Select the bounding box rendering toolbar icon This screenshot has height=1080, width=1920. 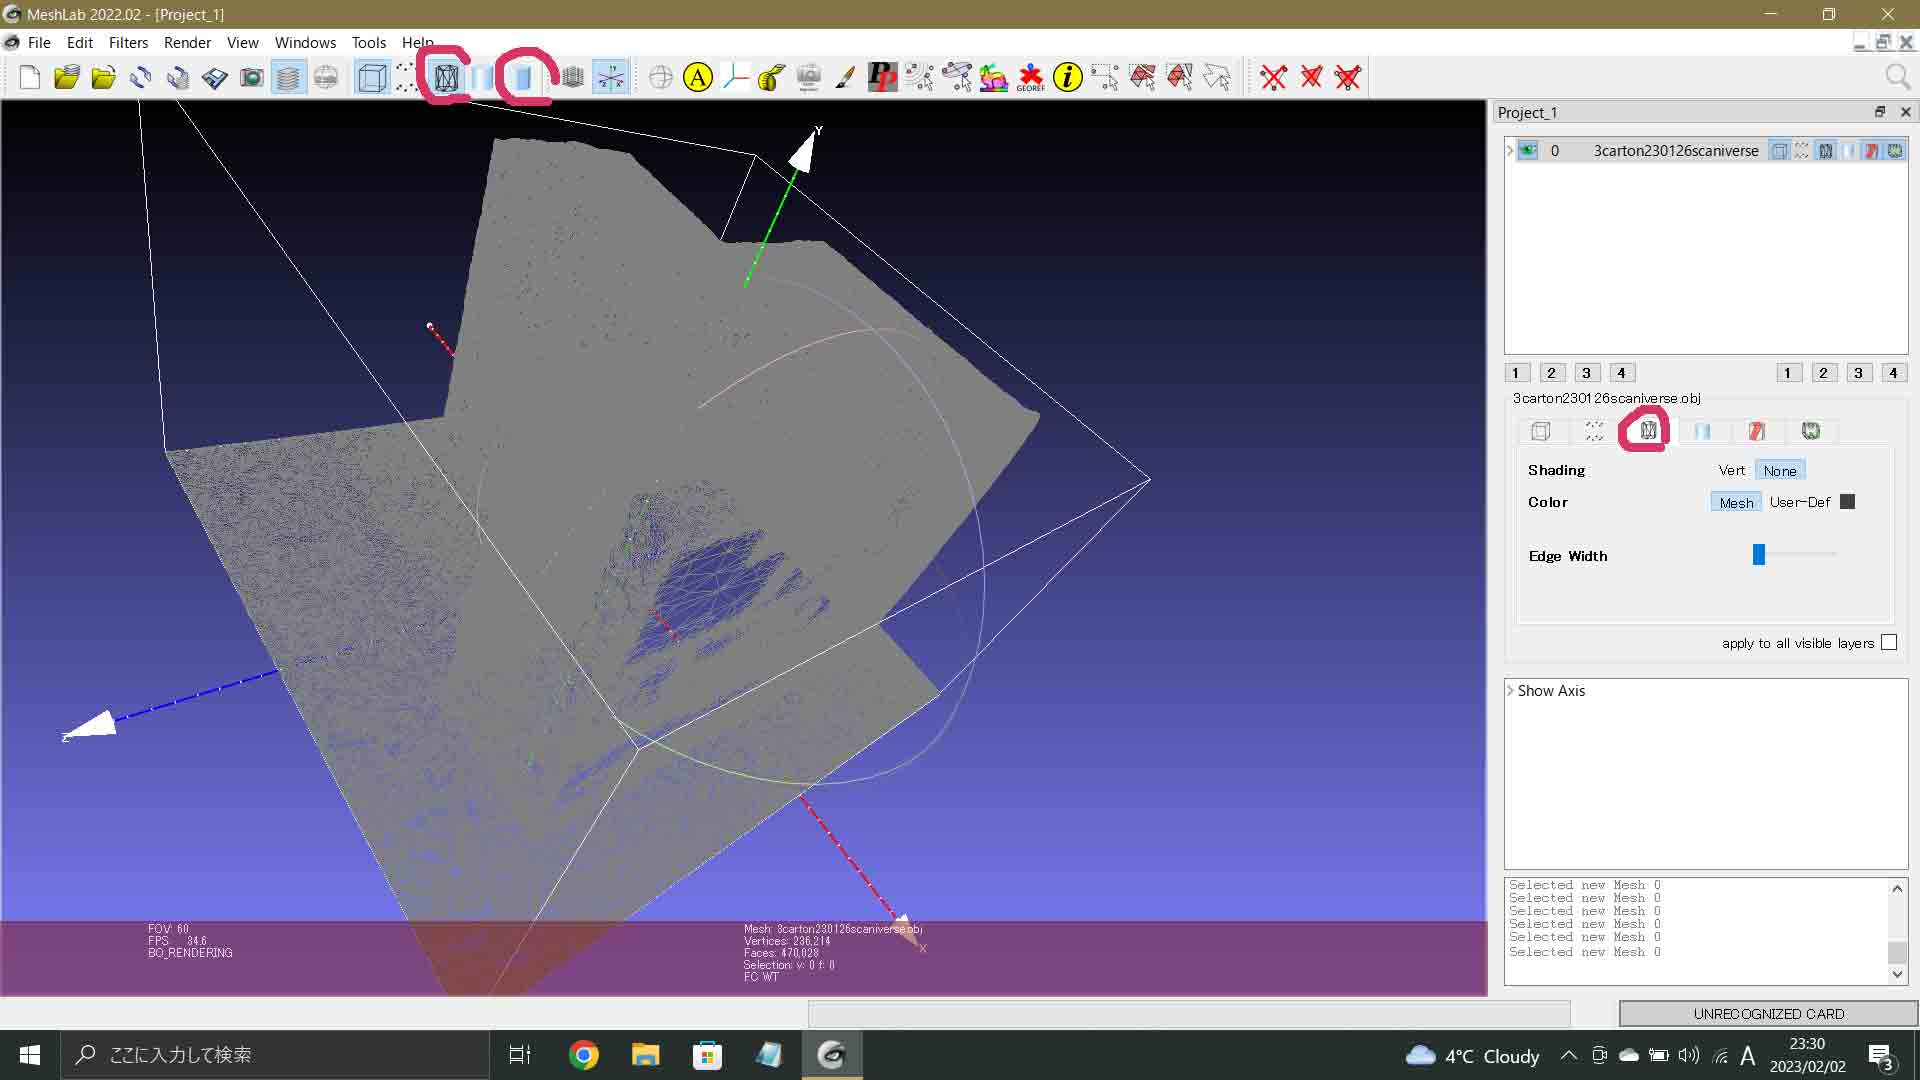372,77
